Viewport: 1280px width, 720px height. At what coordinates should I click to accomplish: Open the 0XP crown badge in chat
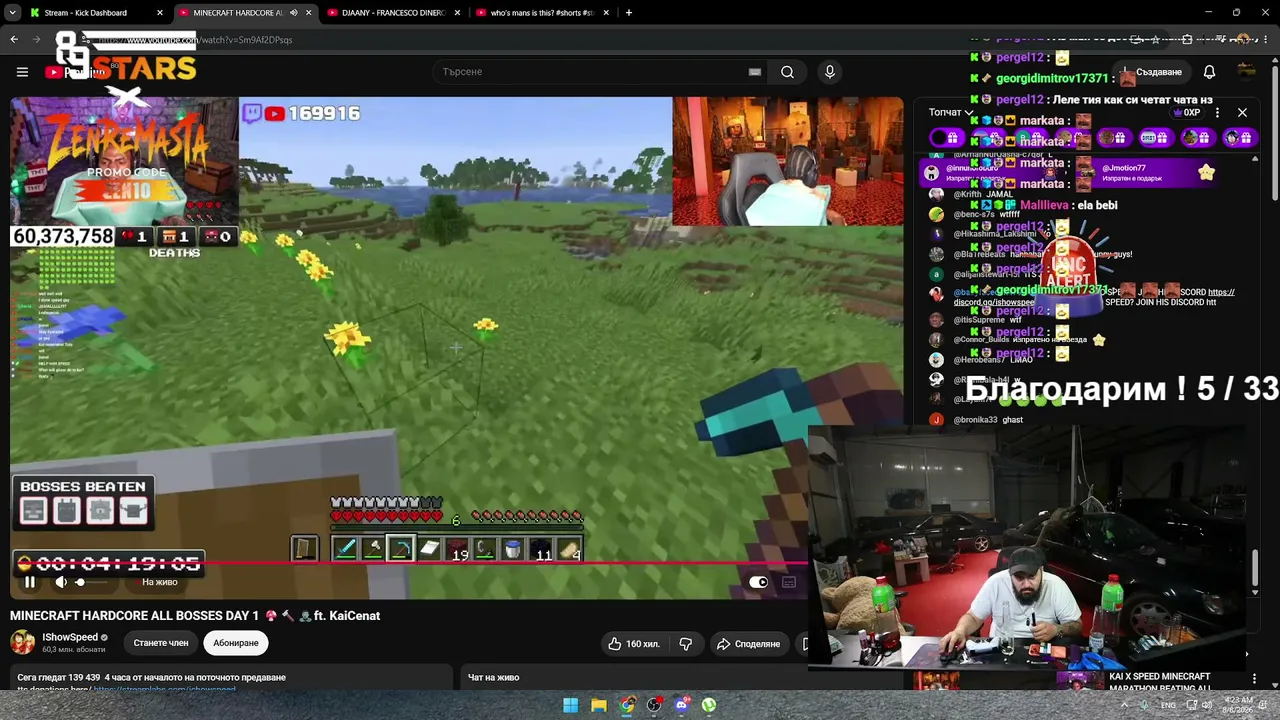click(x=1185, y=112)
